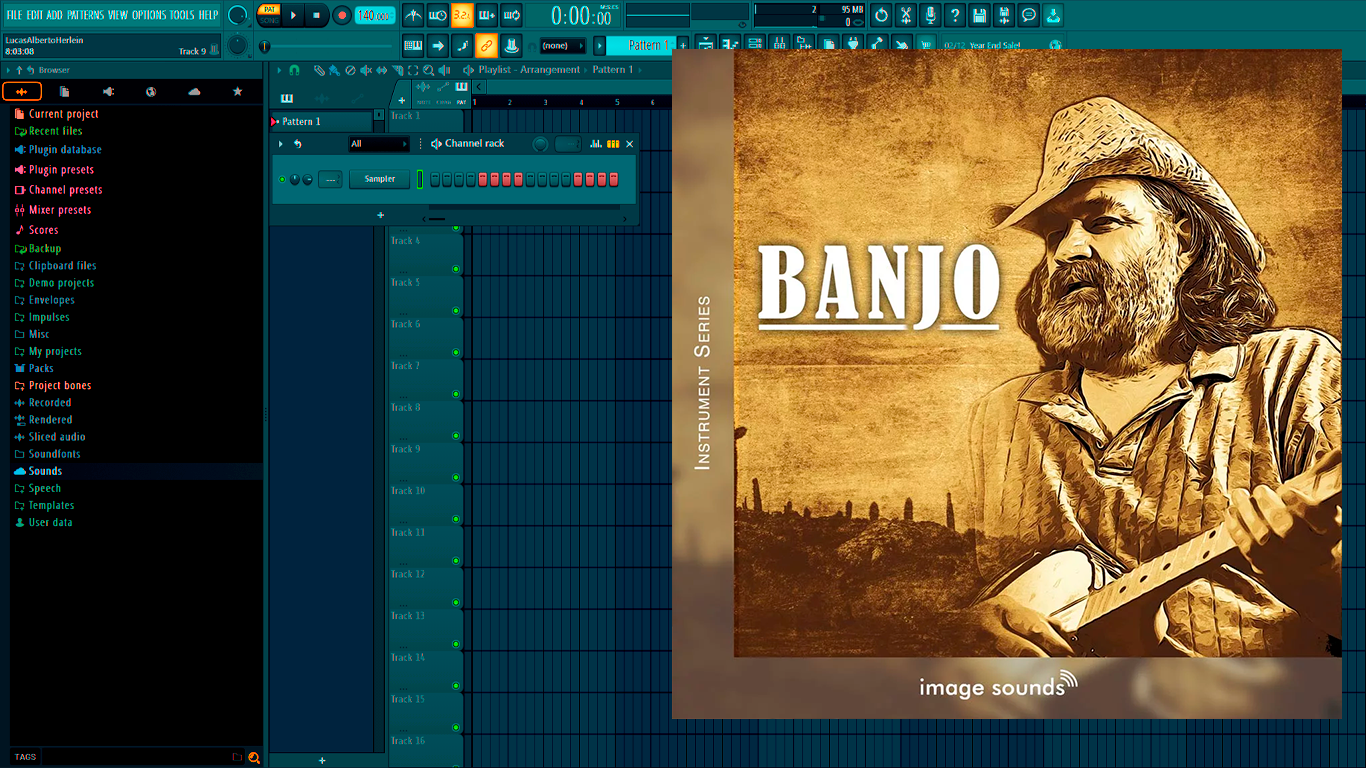The height and width of the screenshot is (768, 1366).
Task: Toggle overdub recording icon
Action: click(487, 15)
